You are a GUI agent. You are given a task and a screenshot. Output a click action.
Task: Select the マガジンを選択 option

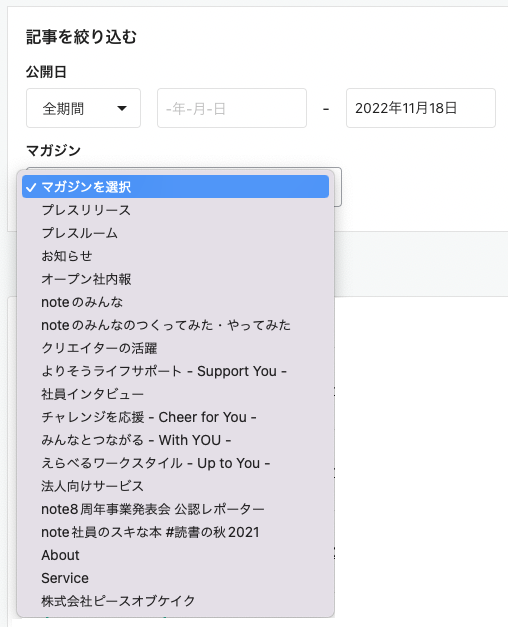[x=175, y=186]
